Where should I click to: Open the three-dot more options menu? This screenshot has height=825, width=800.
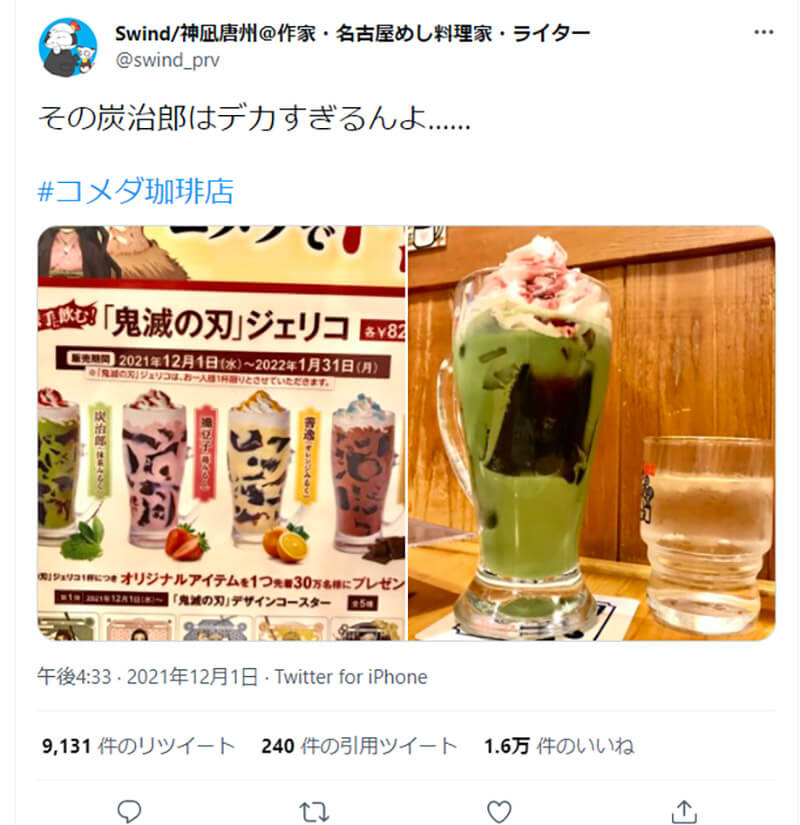point(763,33)
